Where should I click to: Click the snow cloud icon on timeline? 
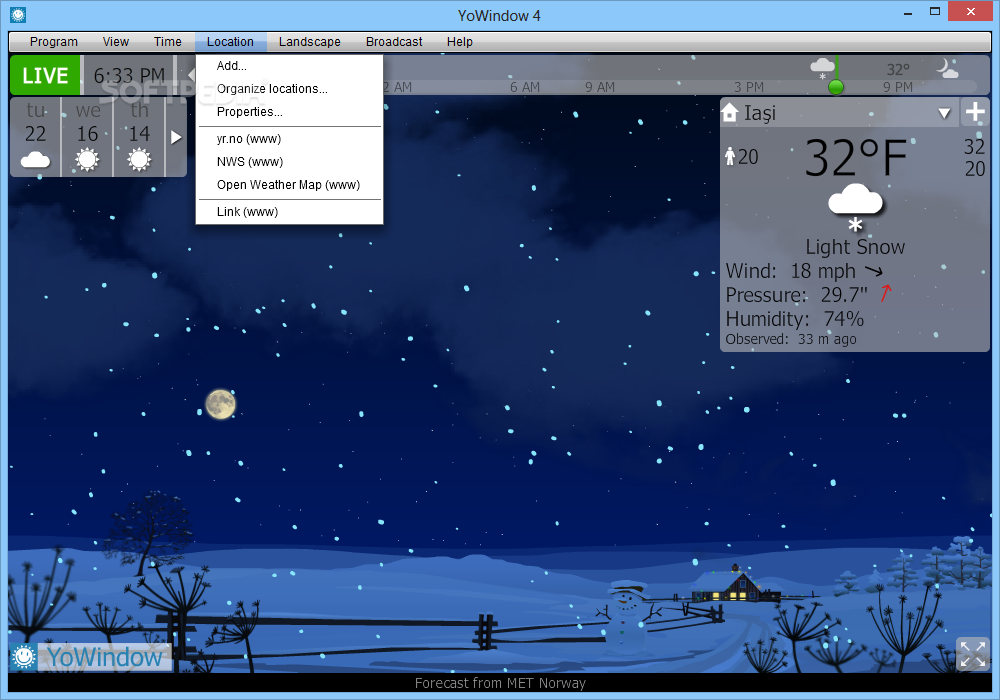pyautogui.click(x=822, y=68)
